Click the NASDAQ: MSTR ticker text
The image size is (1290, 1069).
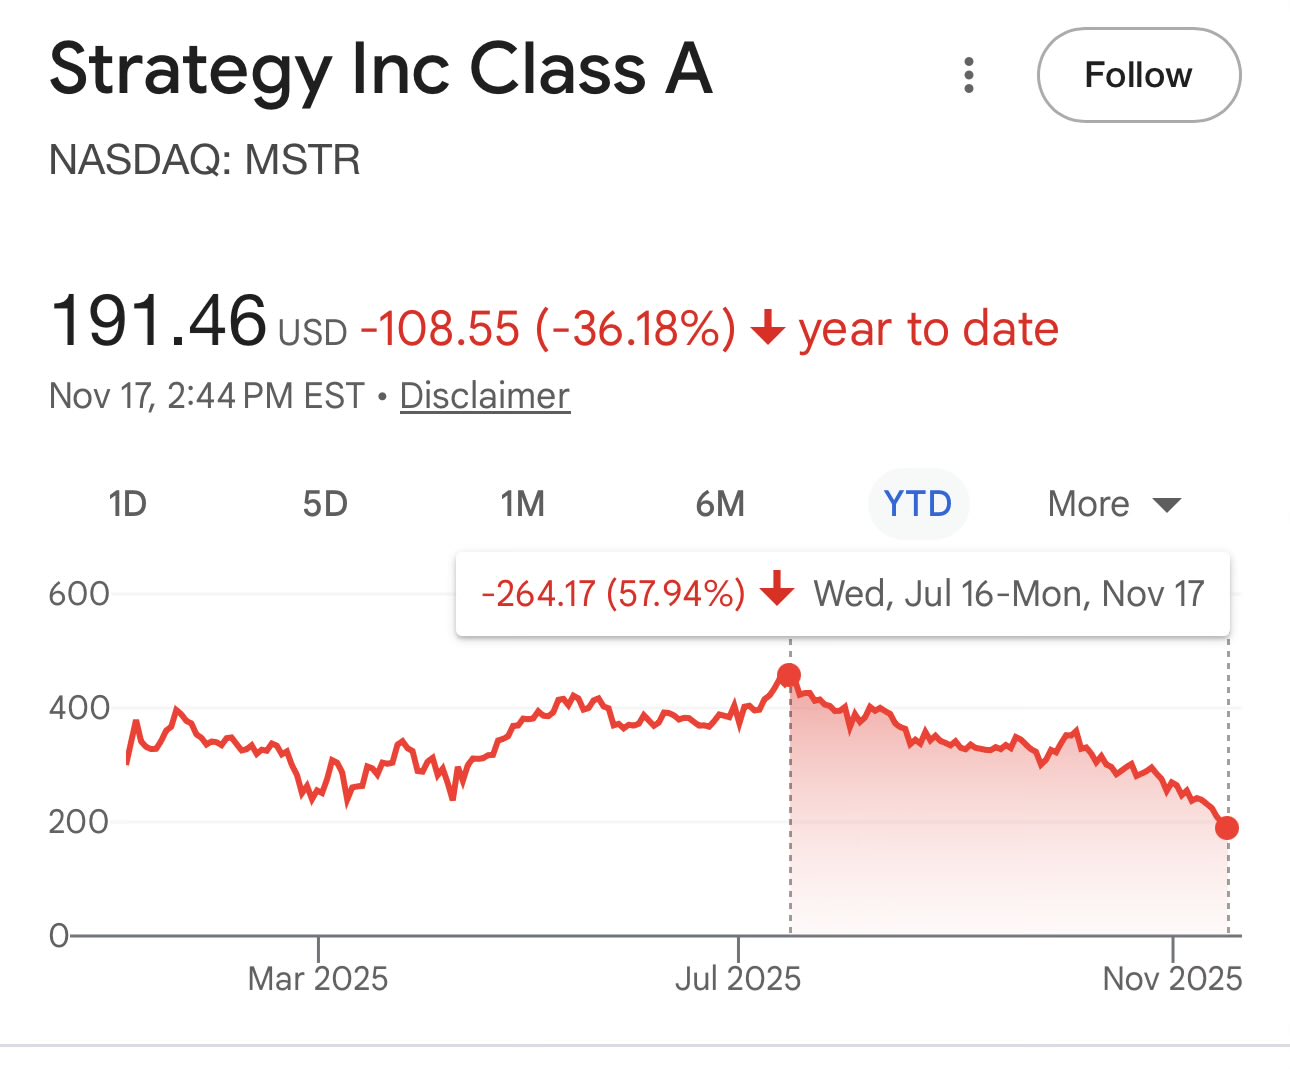(x=205, y=160)
